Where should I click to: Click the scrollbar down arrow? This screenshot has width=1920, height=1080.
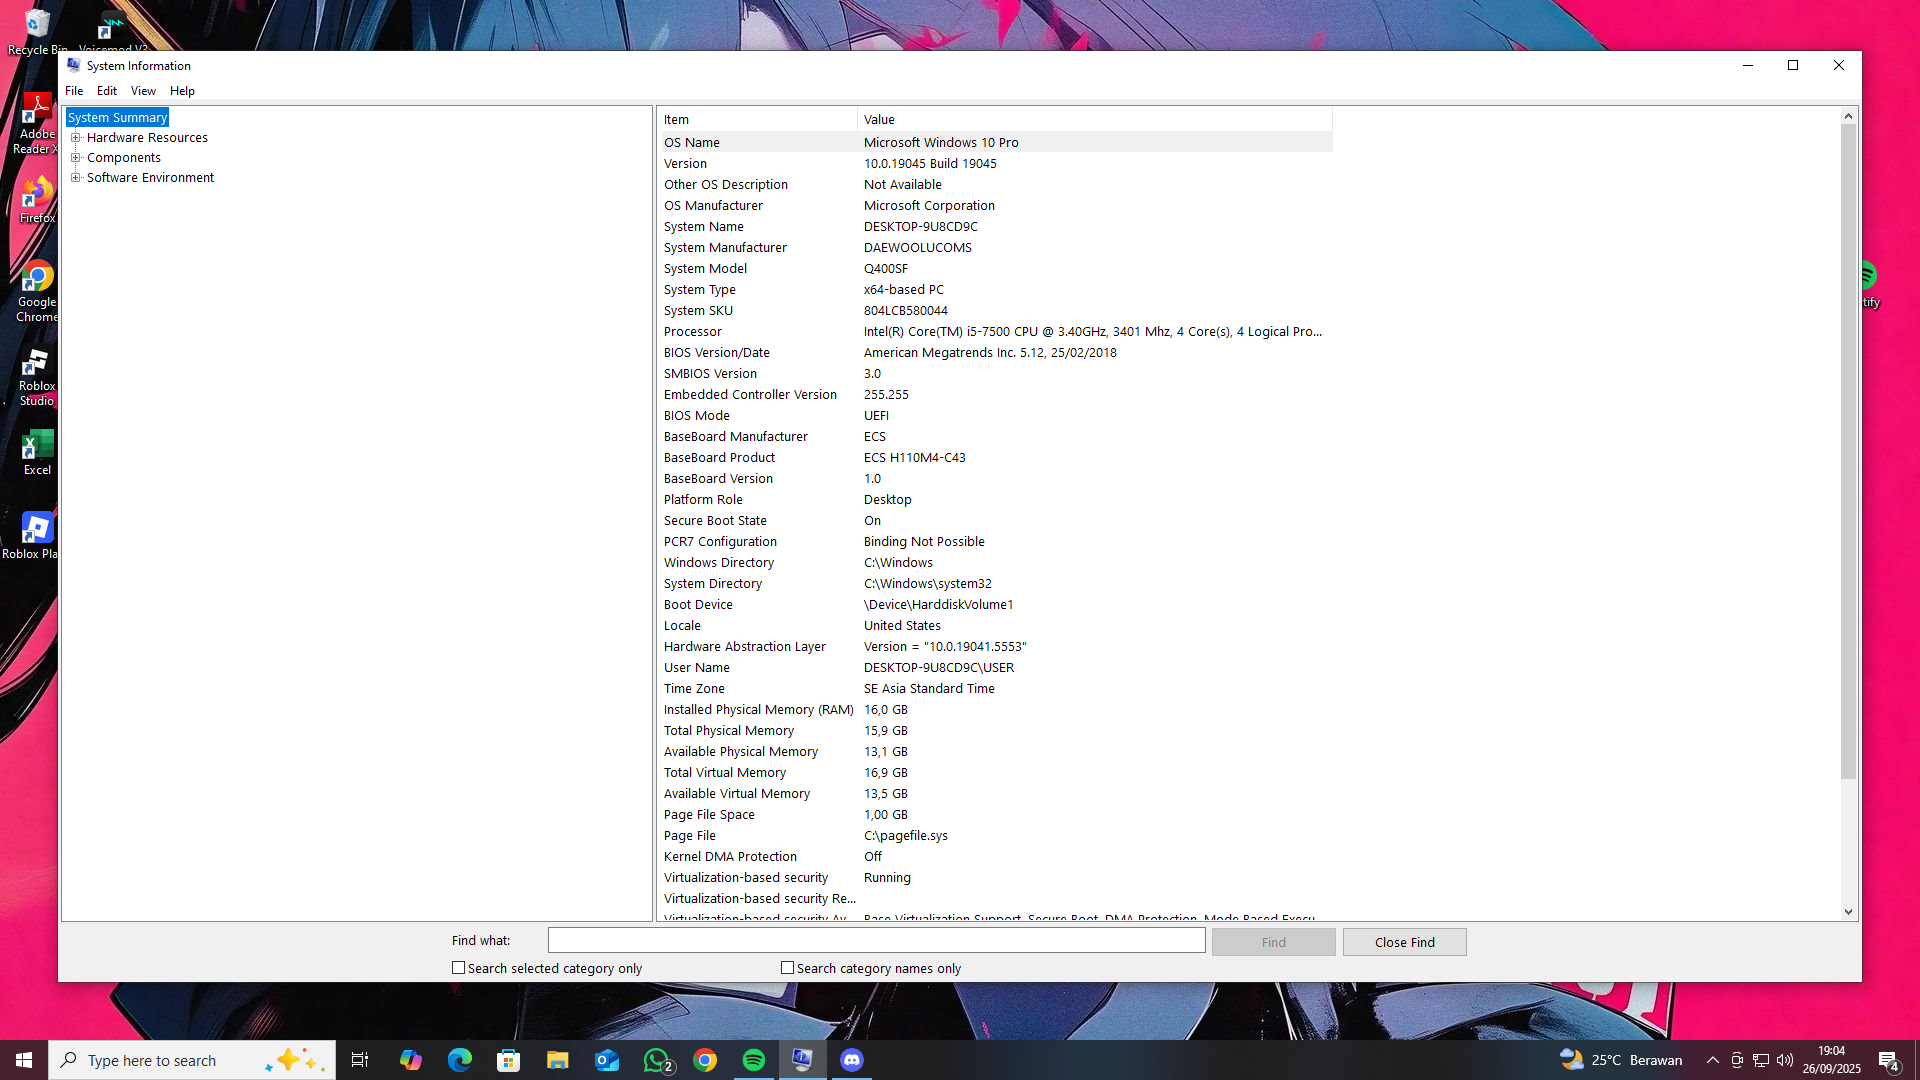coord(1848,912)
